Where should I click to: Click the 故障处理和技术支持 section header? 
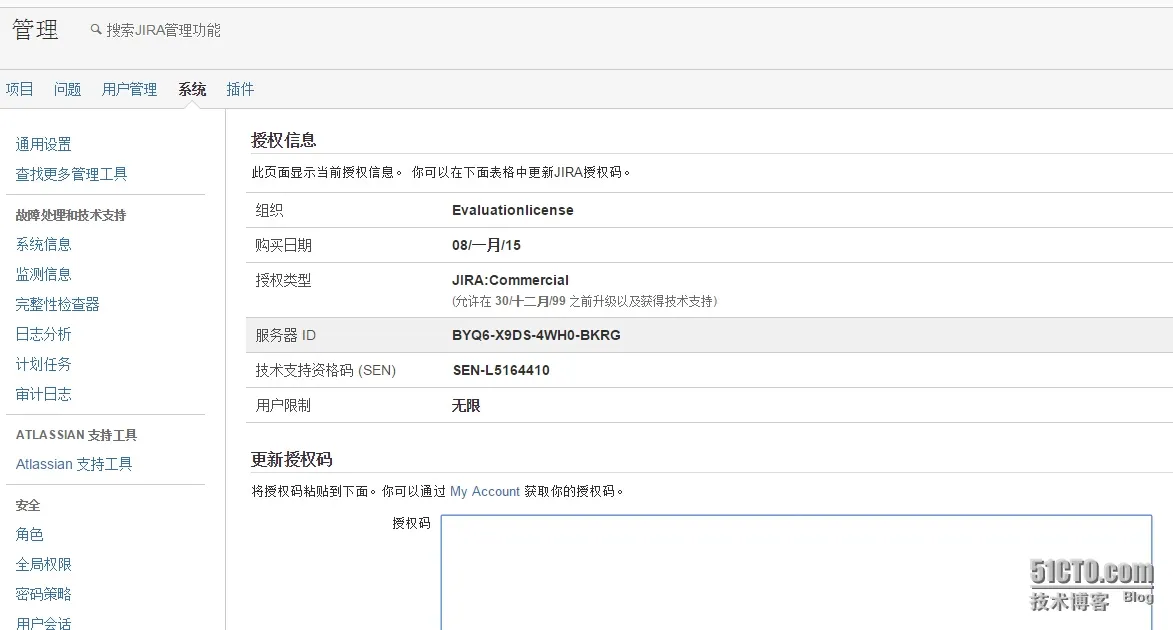tap(71, 215)
